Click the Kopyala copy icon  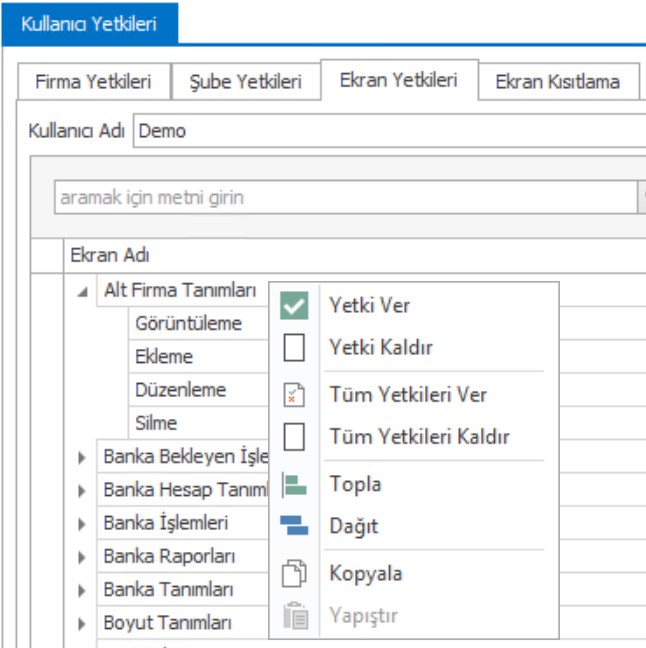pyautogui.click(x=294, y=574)
